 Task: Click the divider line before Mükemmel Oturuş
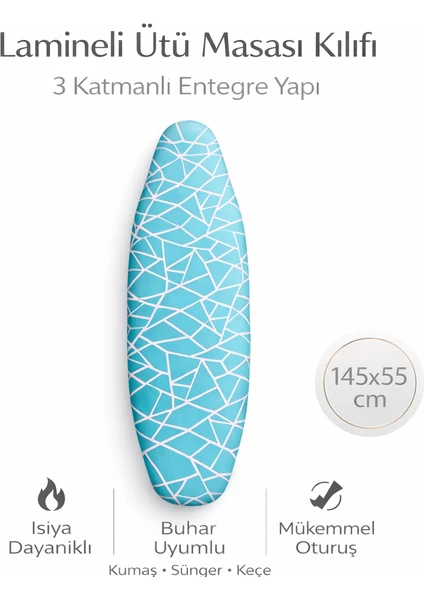266,522
